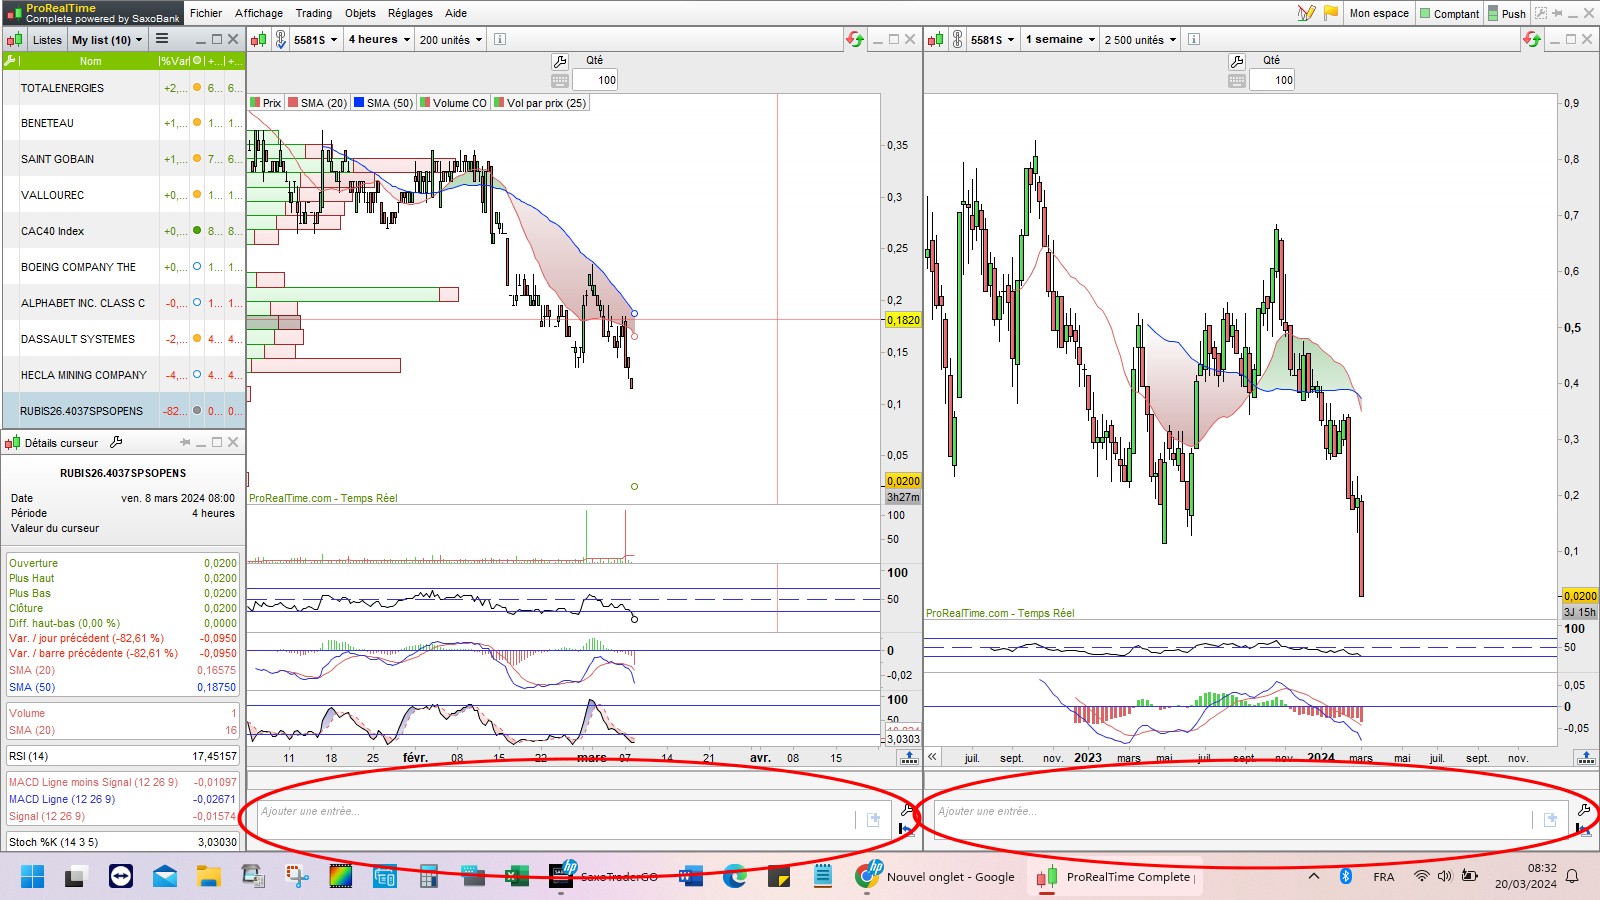Open the Affichage menu
1600x900 pixels.
[x=259, y=13]
